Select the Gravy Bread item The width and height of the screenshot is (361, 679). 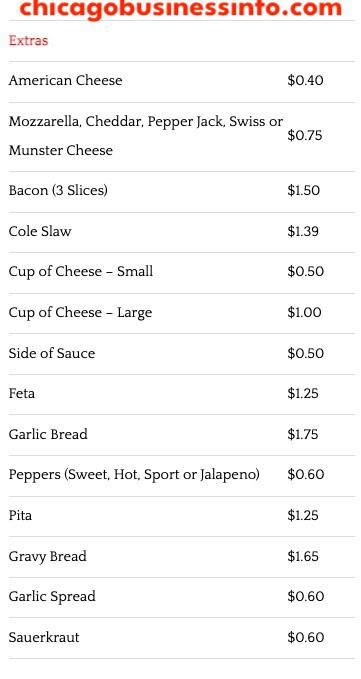point(48,556)
